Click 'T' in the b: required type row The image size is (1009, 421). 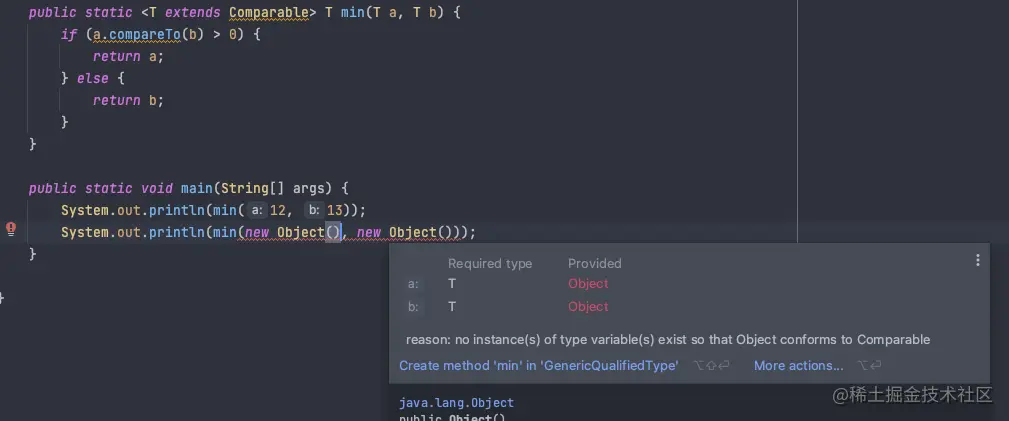(x=452, y=307)
